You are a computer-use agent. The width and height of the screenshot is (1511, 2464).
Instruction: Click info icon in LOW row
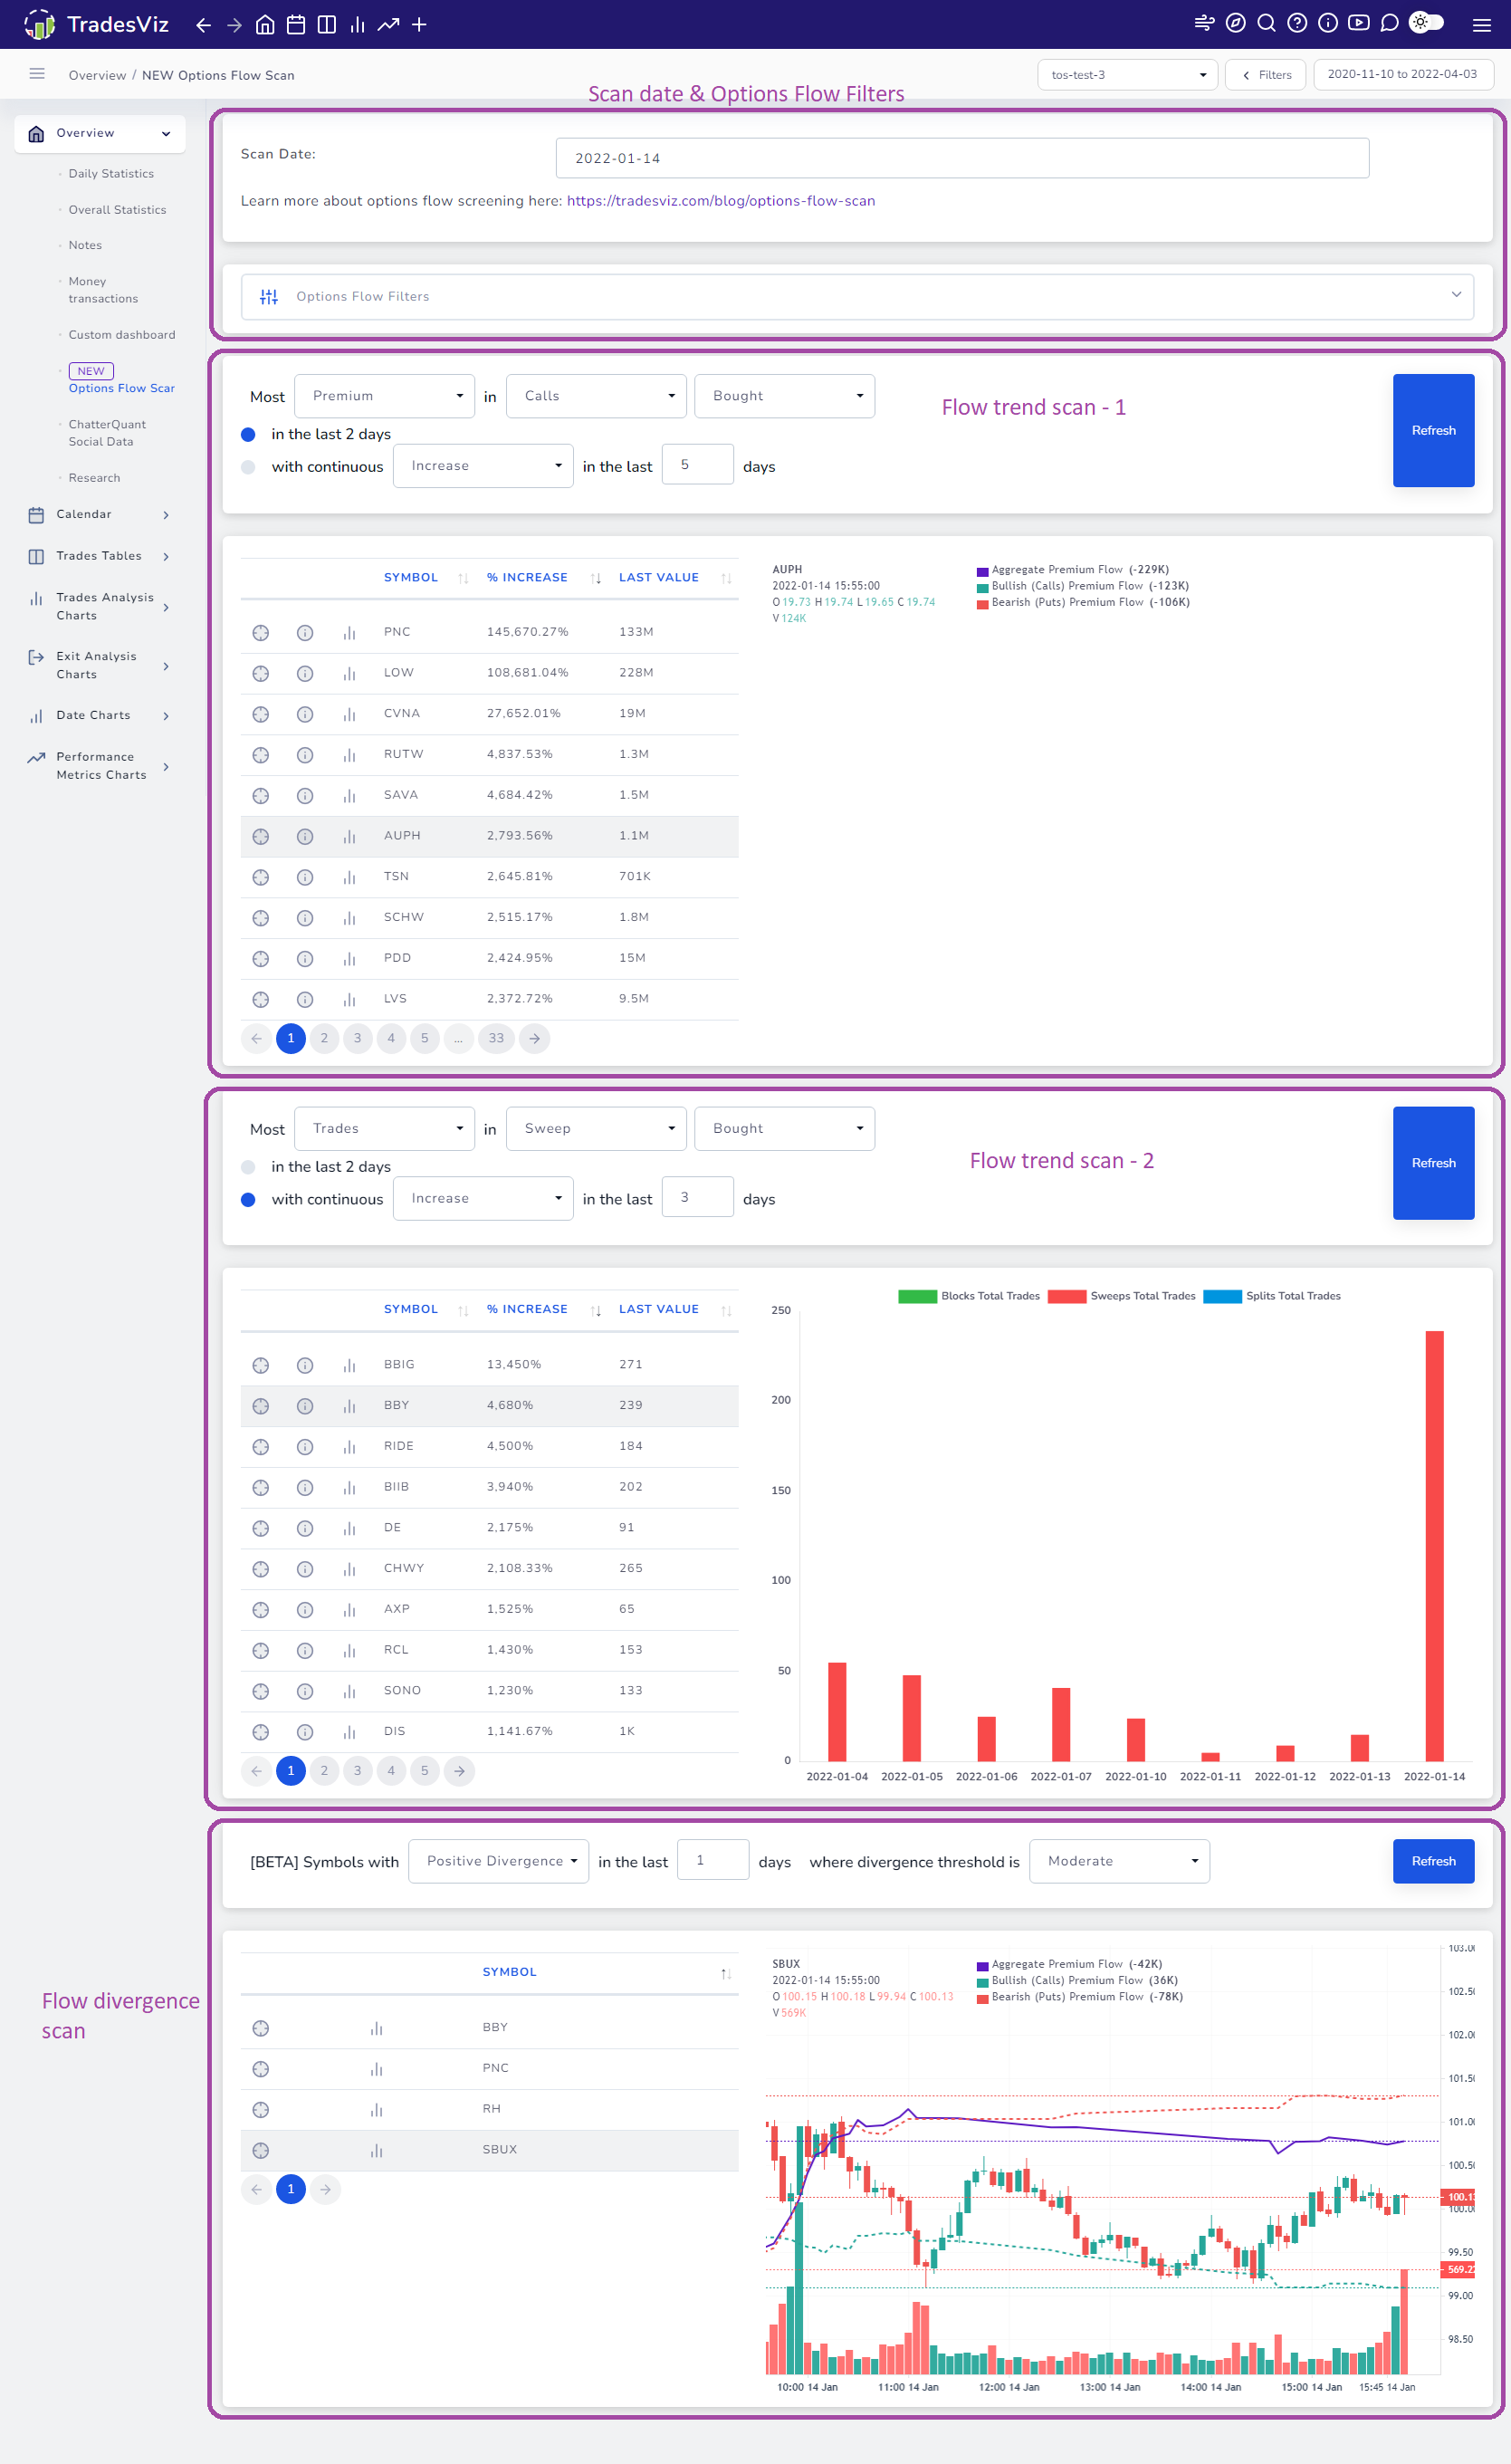(305, 673)
